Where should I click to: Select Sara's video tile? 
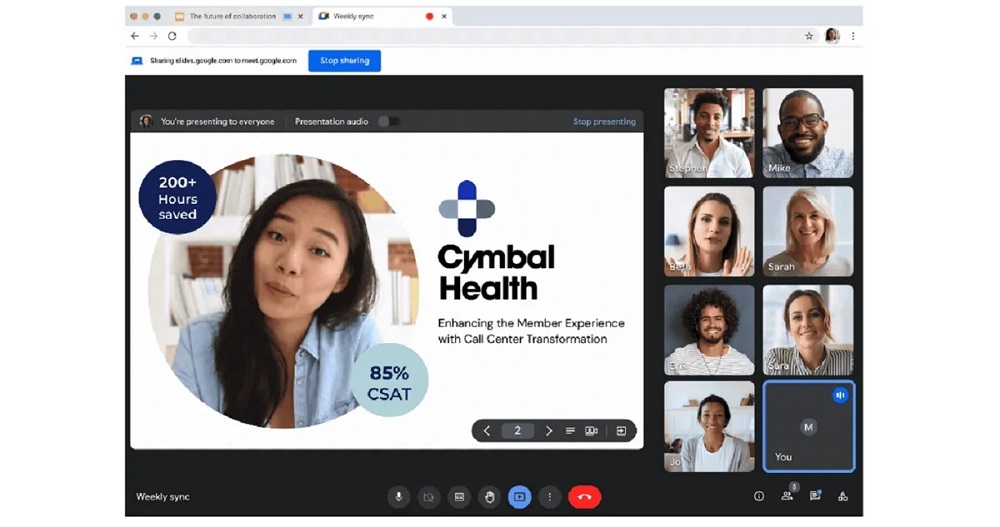[x=808, y=329]
